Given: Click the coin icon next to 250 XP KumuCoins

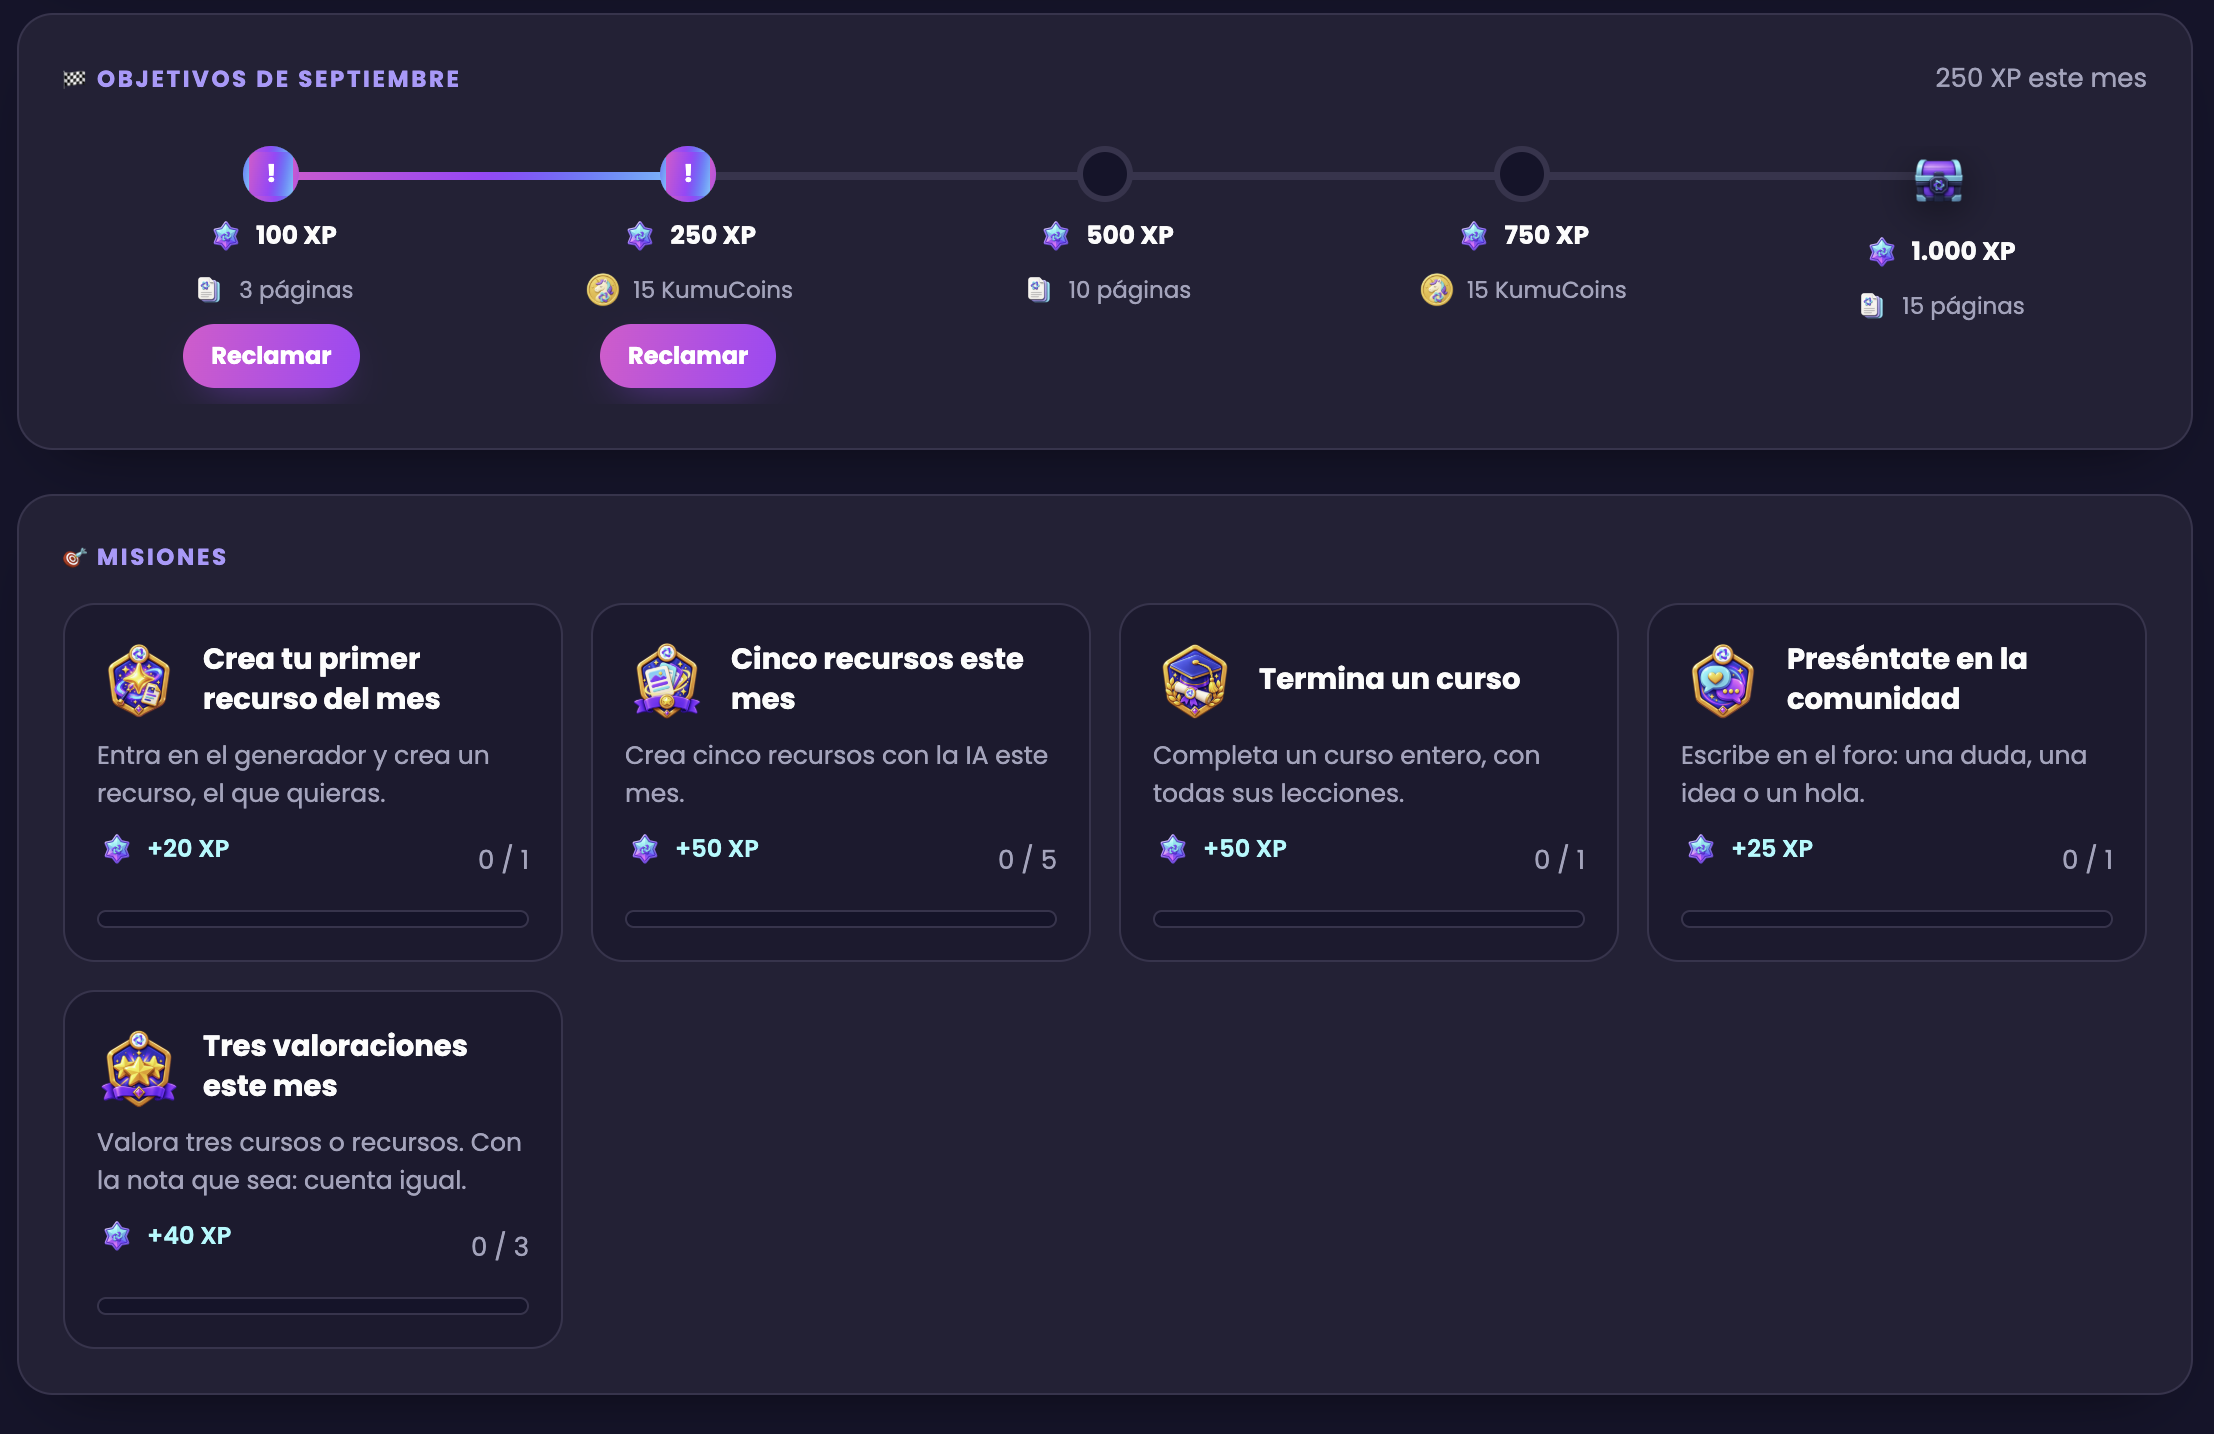Looking at the screenshot, I should 603,290.
